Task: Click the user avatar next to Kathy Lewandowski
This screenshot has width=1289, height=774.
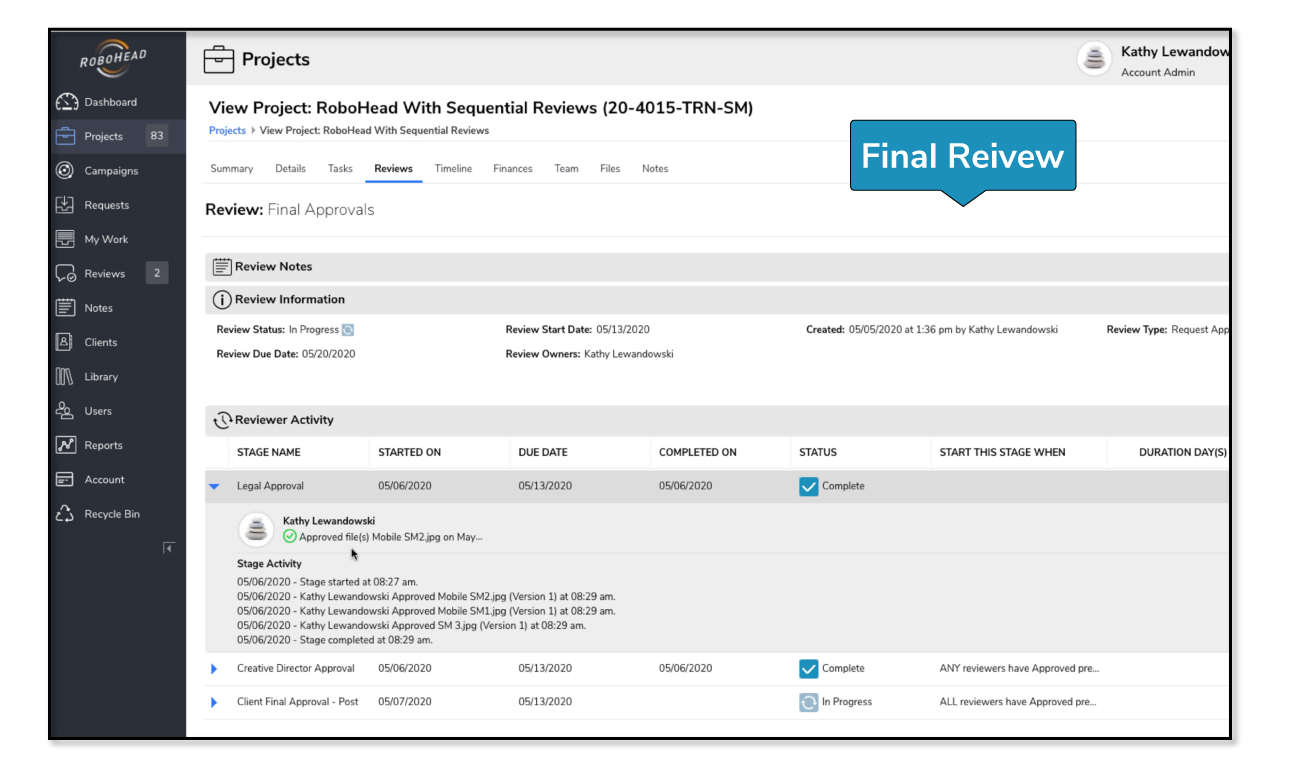Action: point(1095,59)
